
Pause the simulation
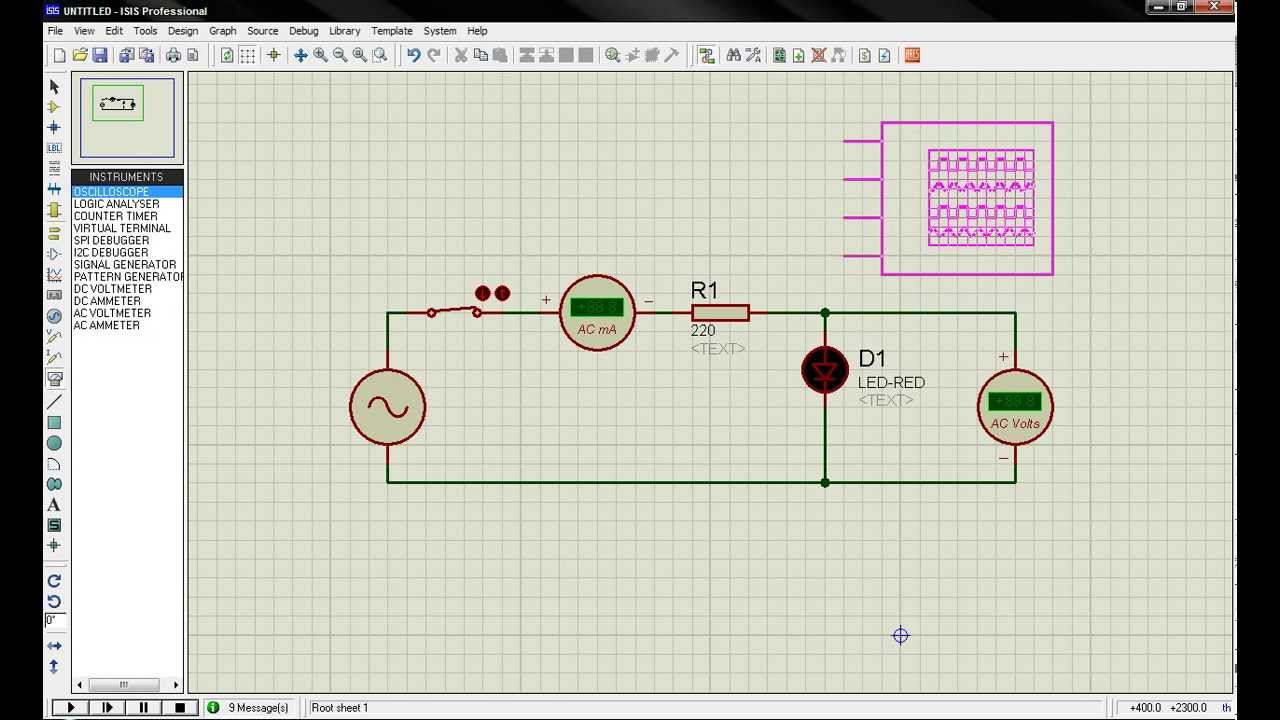click(x=143, y=707)
